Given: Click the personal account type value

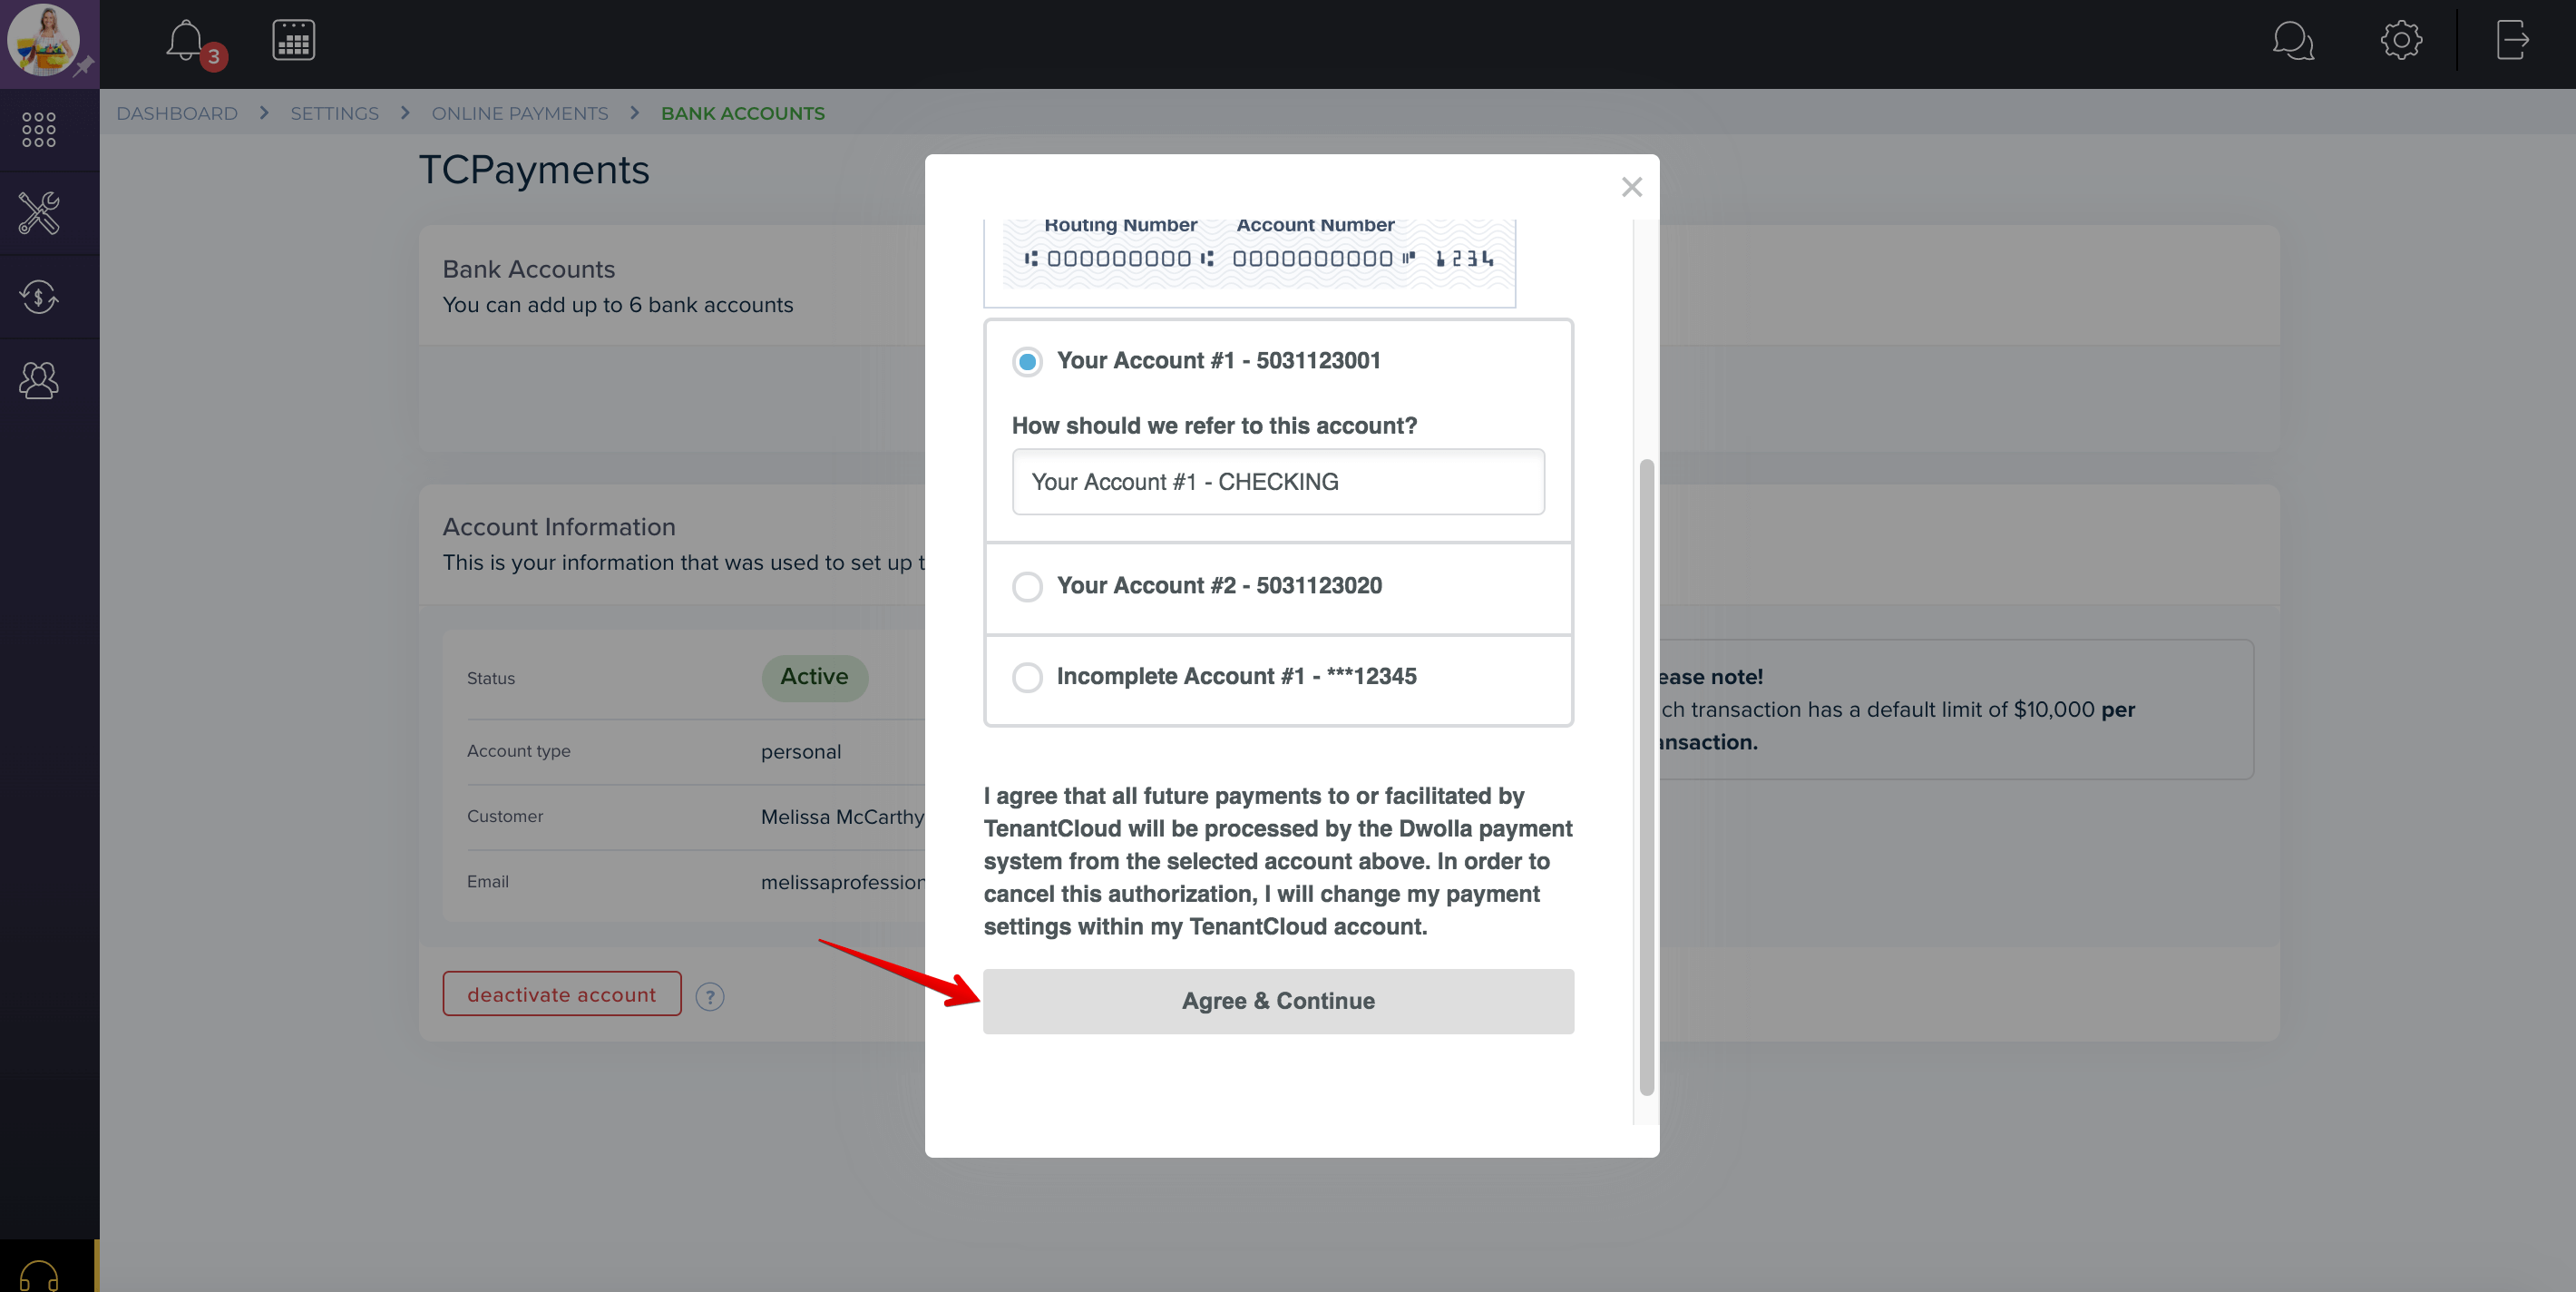Looking at the screenshot, I should (800, 752).
